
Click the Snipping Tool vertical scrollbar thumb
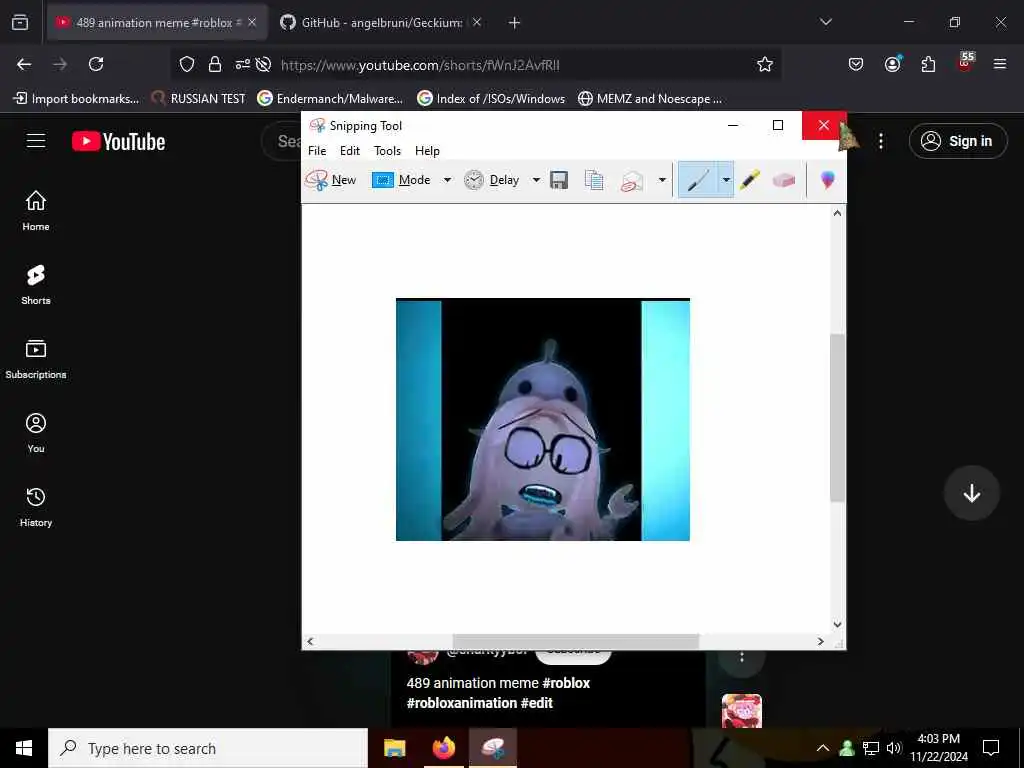[837, 418]
